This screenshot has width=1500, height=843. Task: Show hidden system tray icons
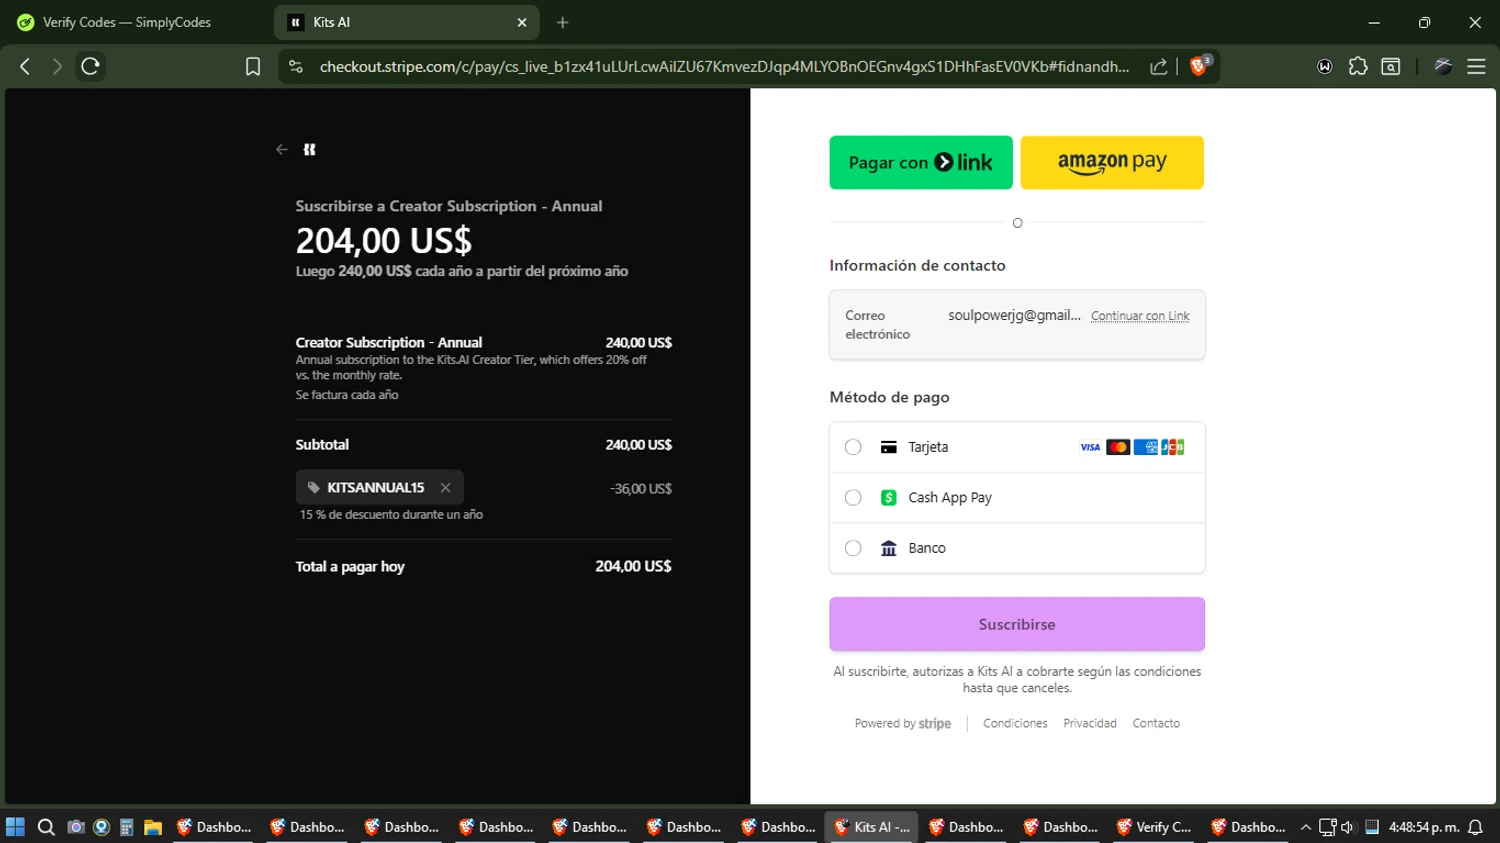coord(1305,827)
